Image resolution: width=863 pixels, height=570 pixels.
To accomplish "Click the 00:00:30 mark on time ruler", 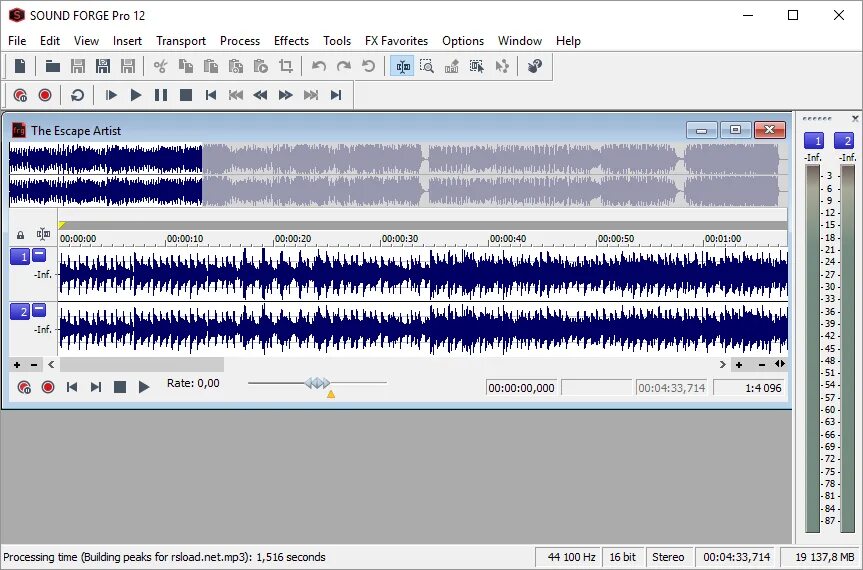I will [x=400, y=239].
